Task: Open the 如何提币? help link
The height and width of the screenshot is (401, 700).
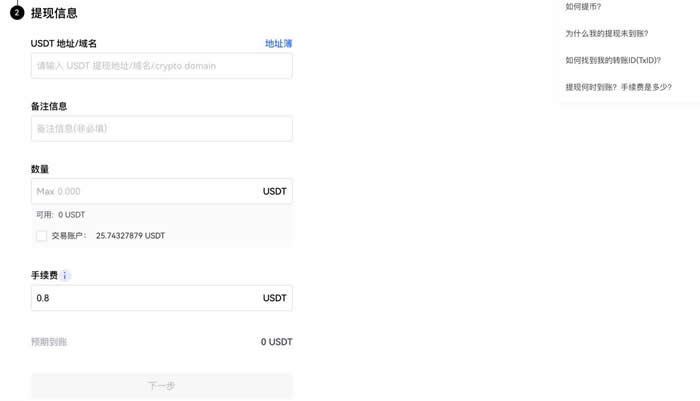Action: click(583, 7)
